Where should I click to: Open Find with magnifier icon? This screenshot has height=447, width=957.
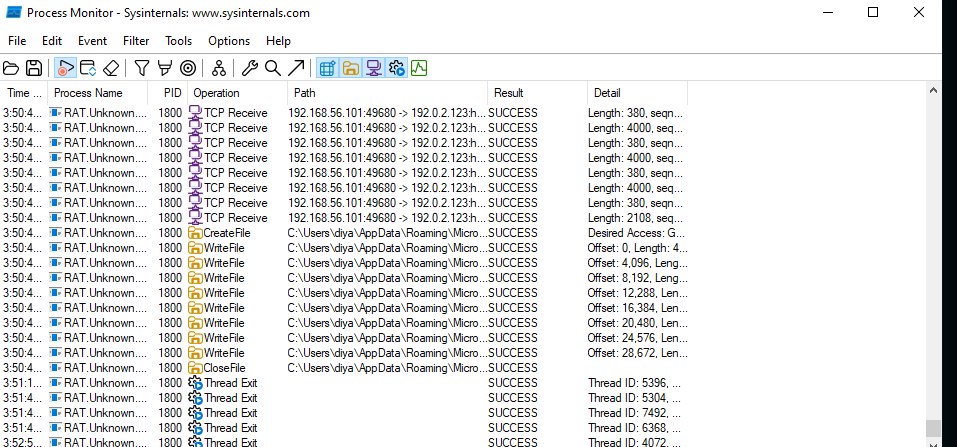[273, 68]
